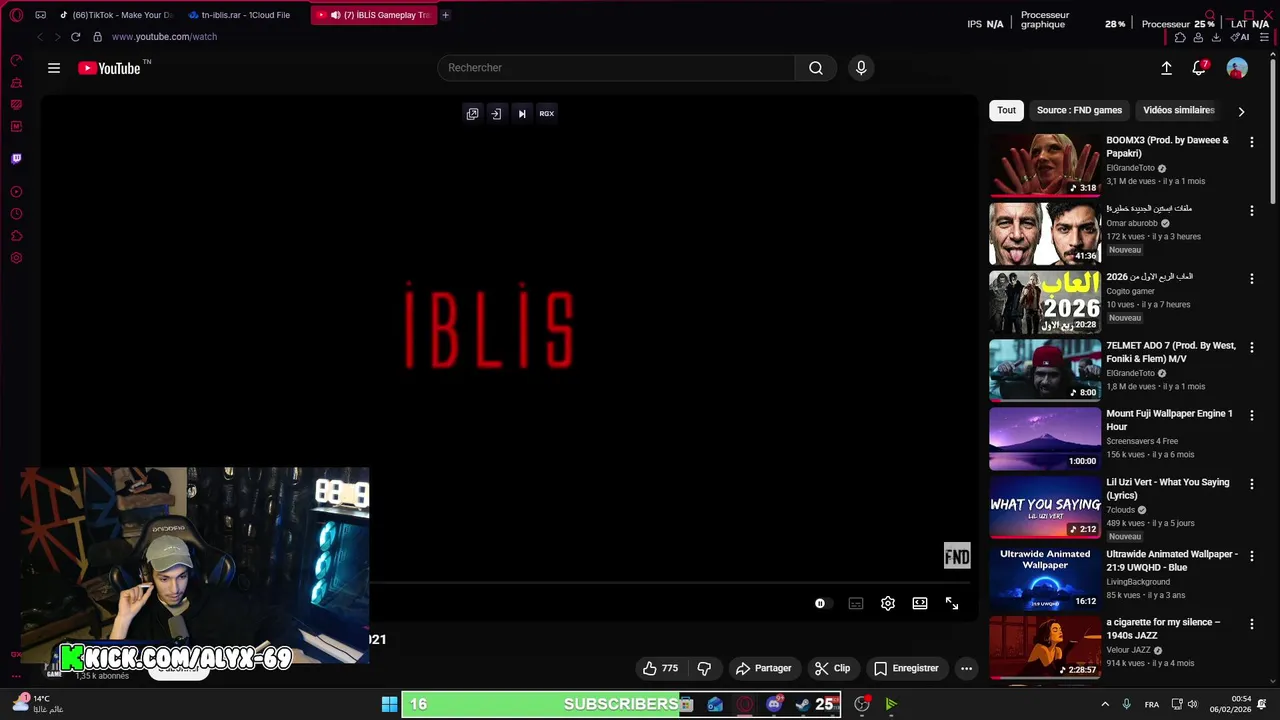Open Opera easy setup sliders icon

1264,37
